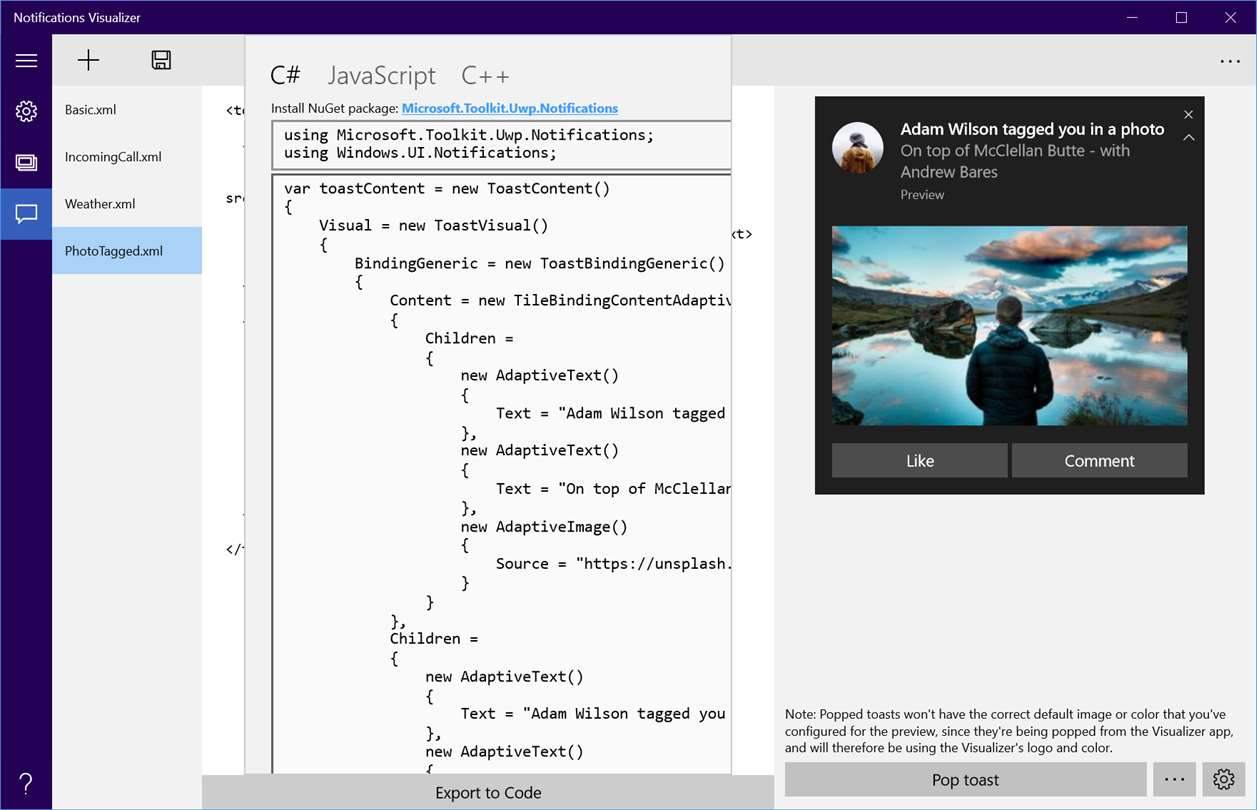
Task: Add a new payload with plus icon
Action: pos(88,60)
